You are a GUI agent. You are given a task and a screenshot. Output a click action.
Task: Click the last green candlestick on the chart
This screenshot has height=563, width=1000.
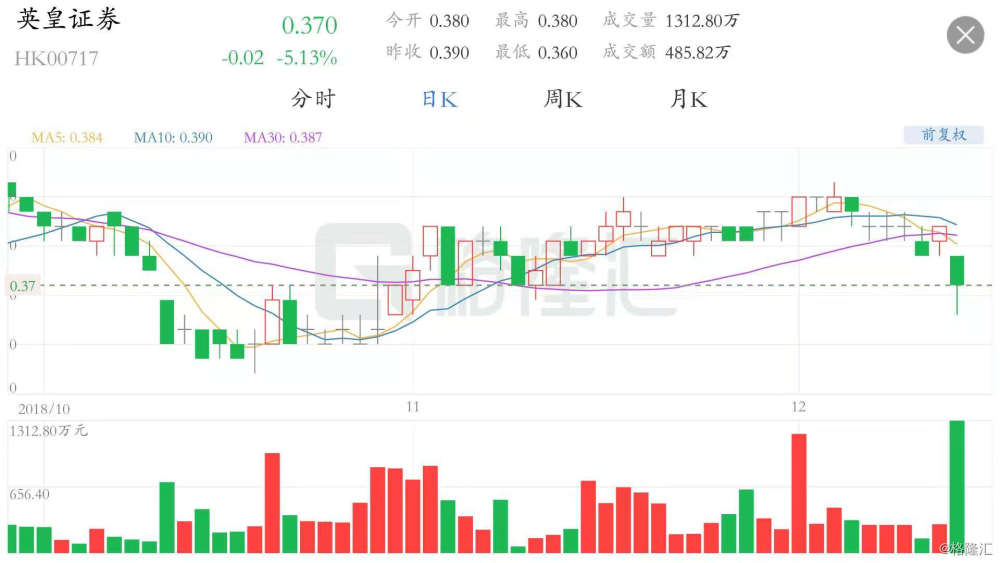[957, 270]
